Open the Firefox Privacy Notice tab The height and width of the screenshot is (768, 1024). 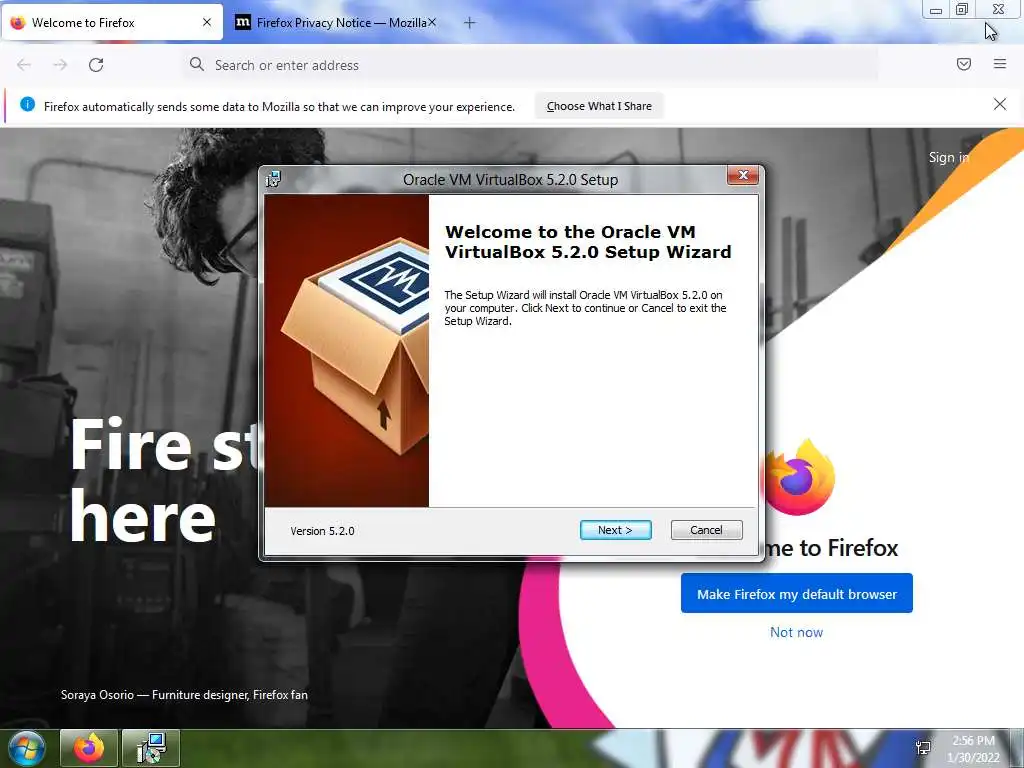click(334, 23)
